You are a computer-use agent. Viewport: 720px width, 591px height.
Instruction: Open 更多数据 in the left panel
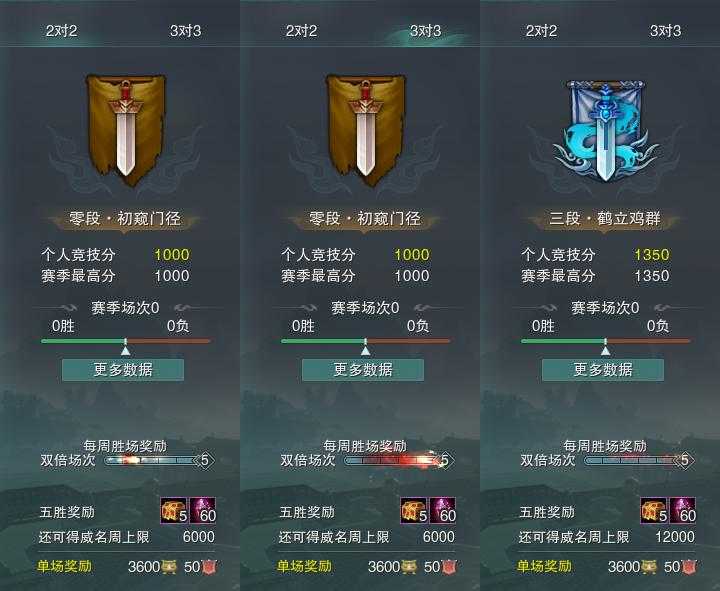click(x=123, y=370)
